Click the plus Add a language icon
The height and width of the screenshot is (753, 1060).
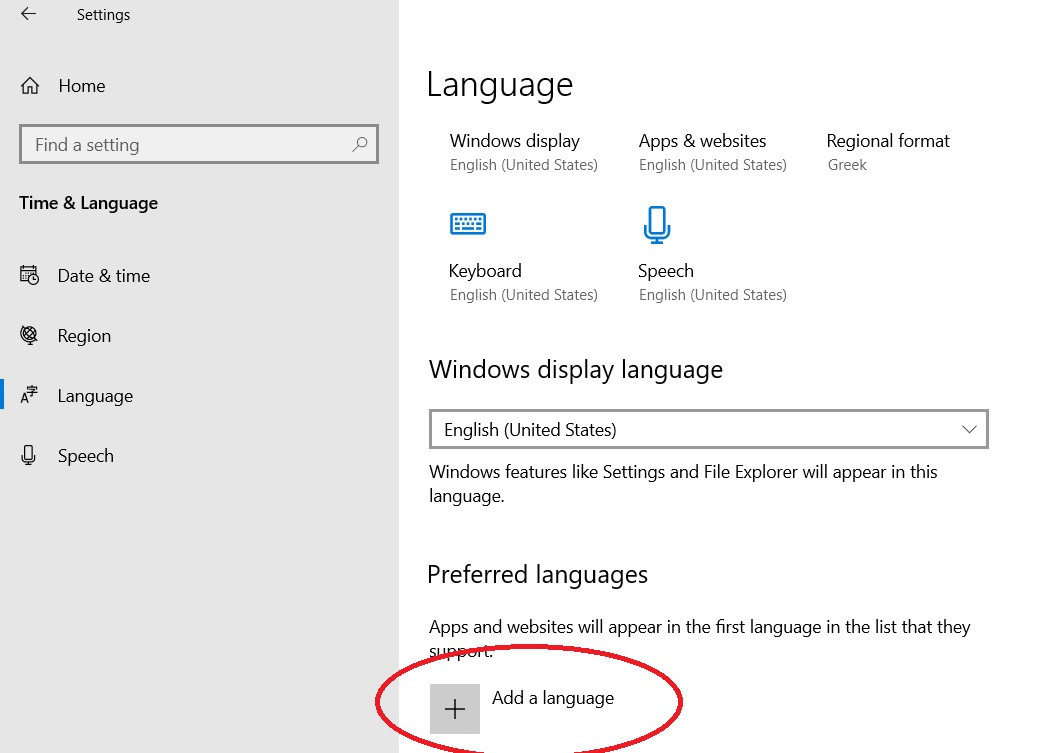pos(455,708)
